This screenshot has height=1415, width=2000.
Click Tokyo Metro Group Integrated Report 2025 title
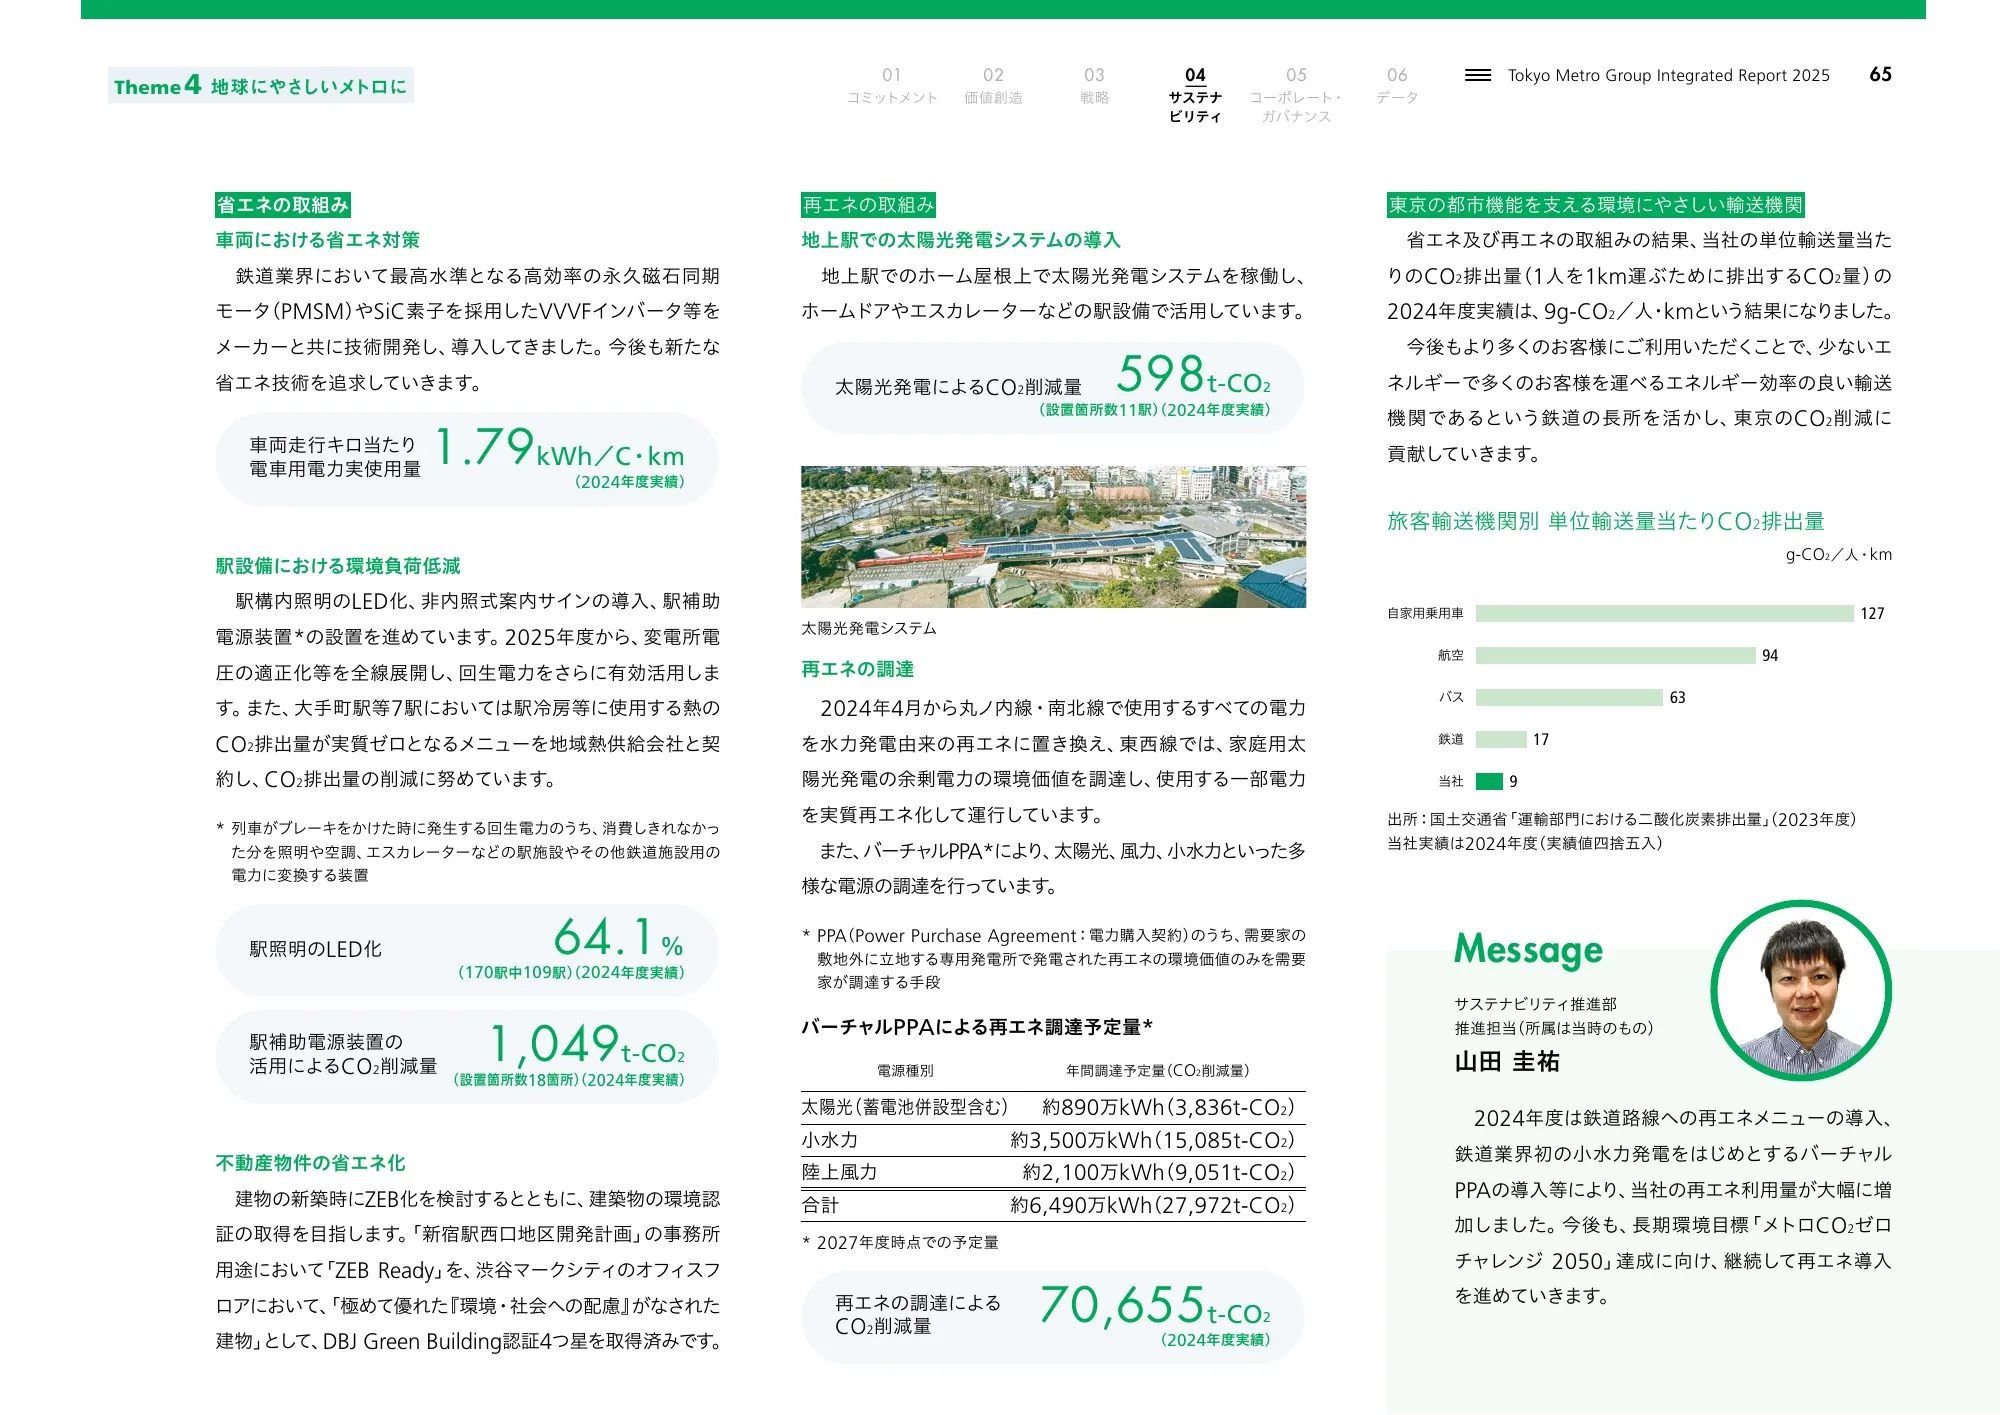[x=1669, y=76]
